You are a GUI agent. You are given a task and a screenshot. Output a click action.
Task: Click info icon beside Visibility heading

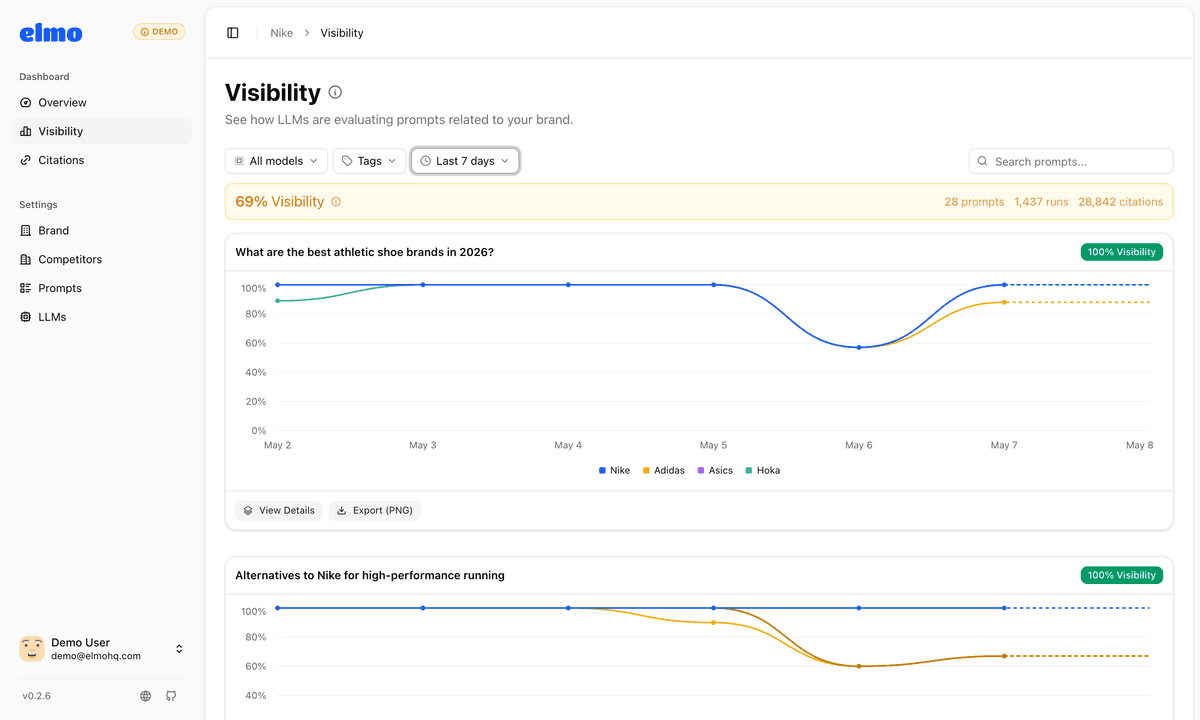click(335, 92)
